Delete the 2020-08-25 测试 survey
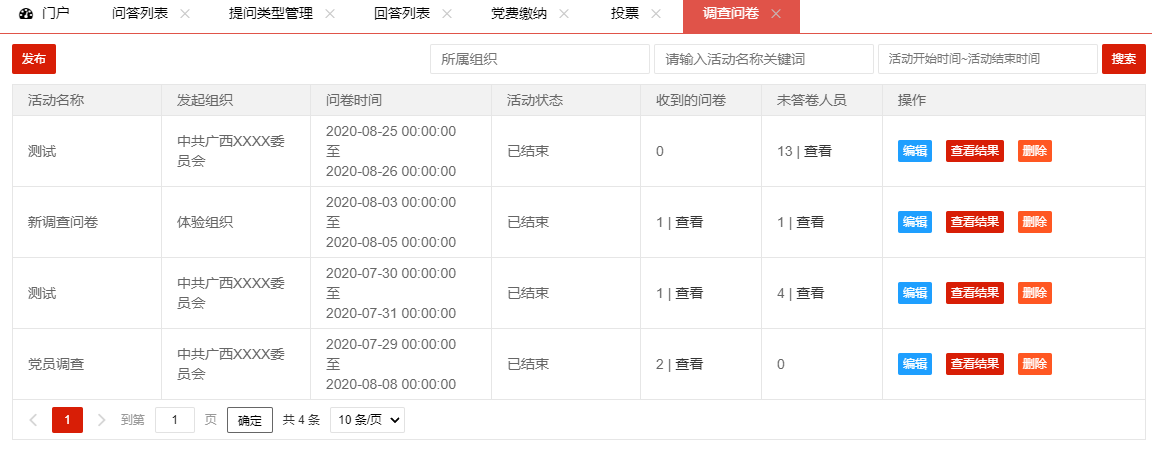Screen dimensions: 1152x451 pos(1035,151)
